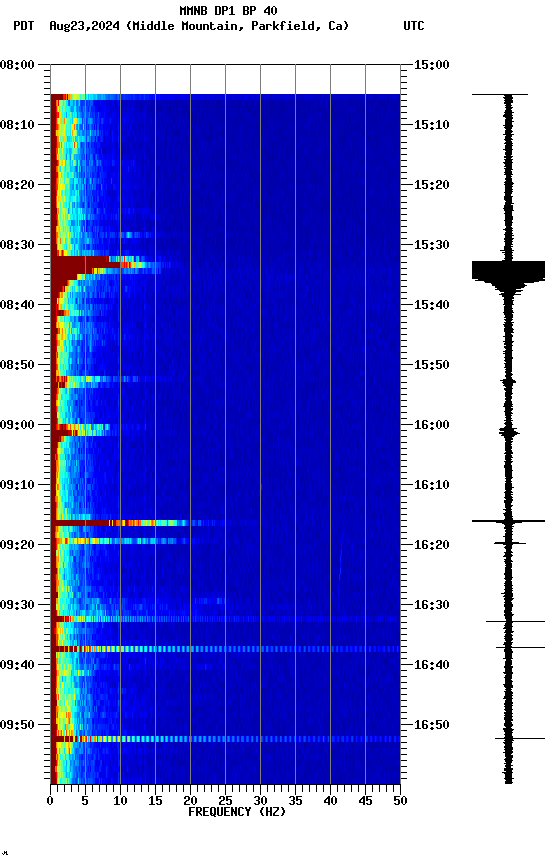Click the 08:20 PDT time label
Screen dimensions: 552x864
[17, 185]
